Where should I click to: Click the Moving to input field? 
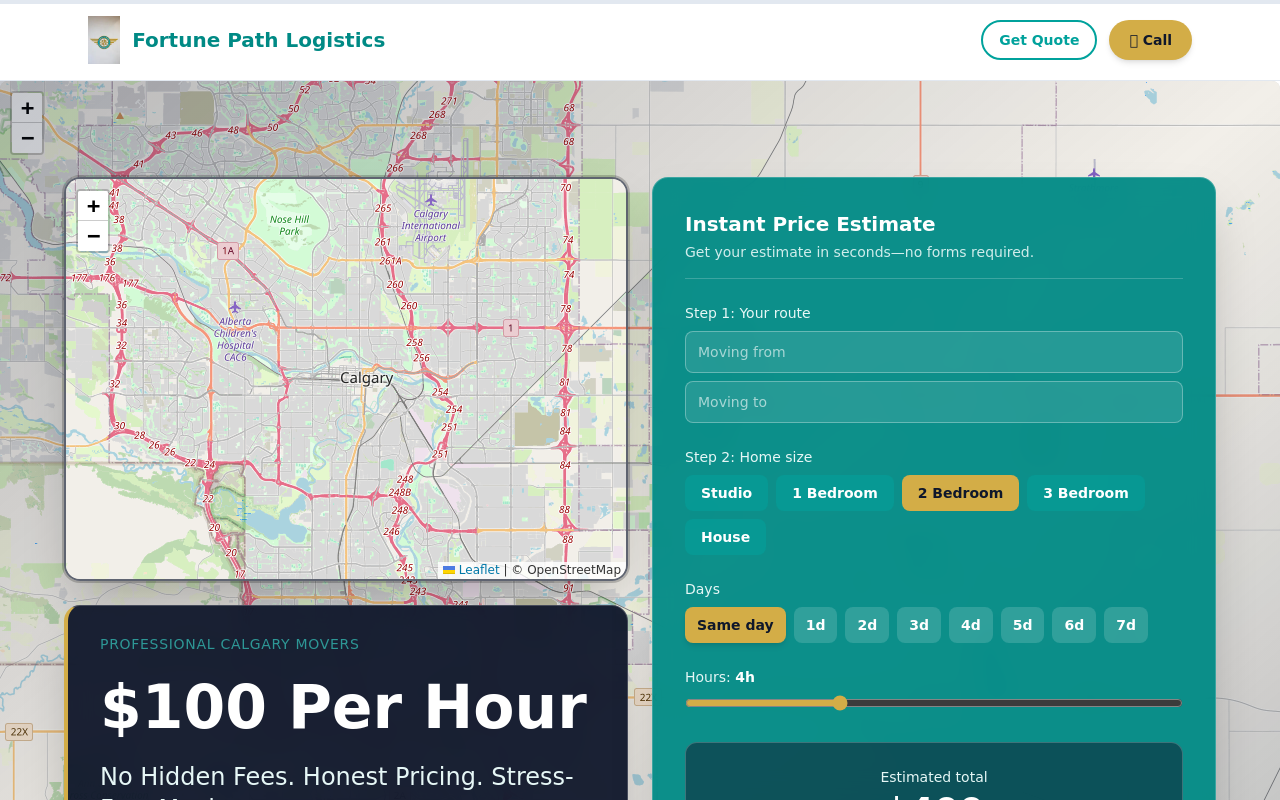click(x=933, y=402)
